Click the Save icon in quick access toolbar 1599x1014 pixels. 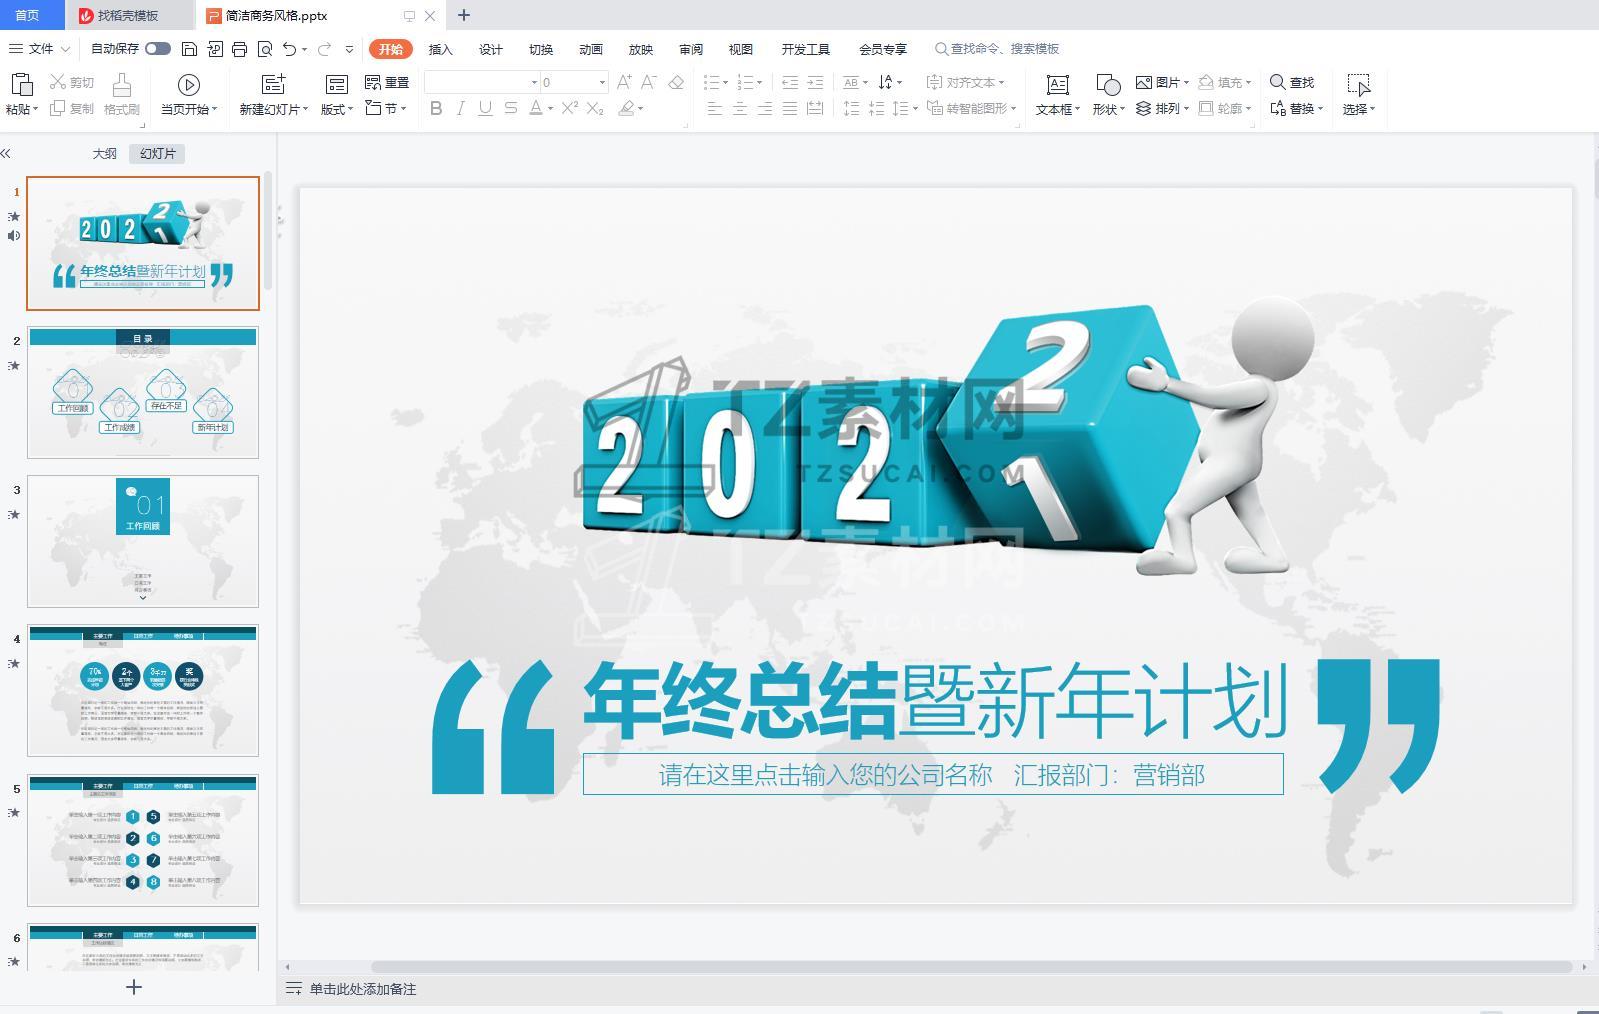coord(189,49)
